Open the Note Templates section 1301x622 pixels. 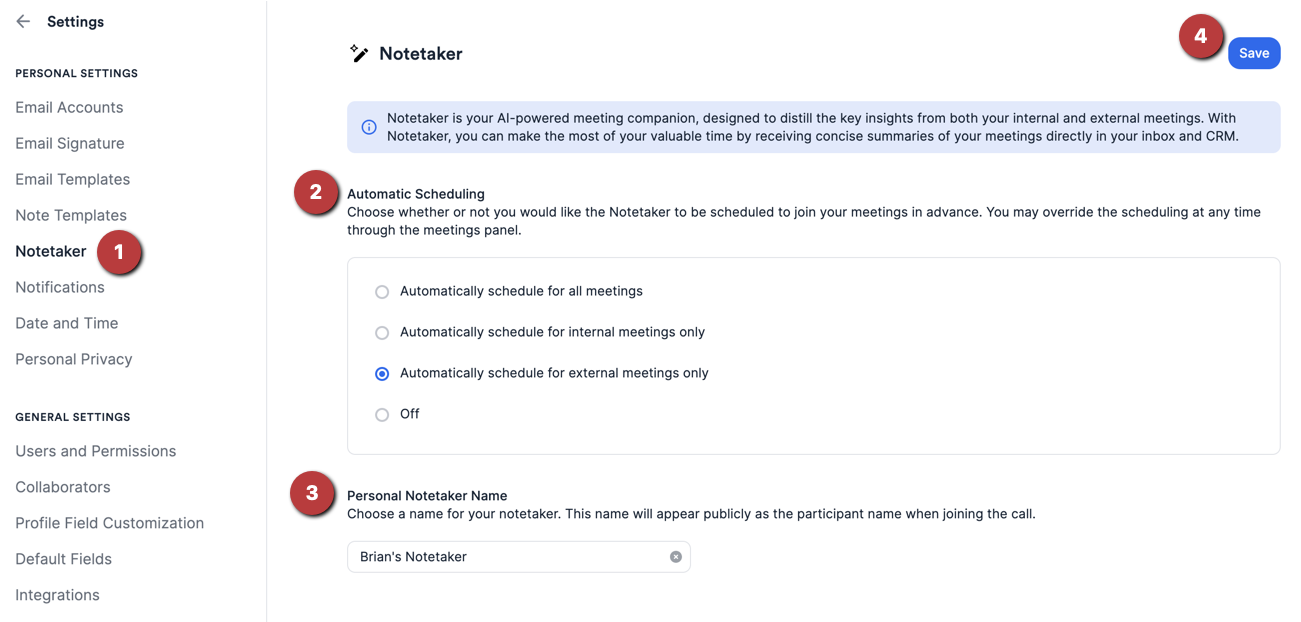click(x=71, y=215)
